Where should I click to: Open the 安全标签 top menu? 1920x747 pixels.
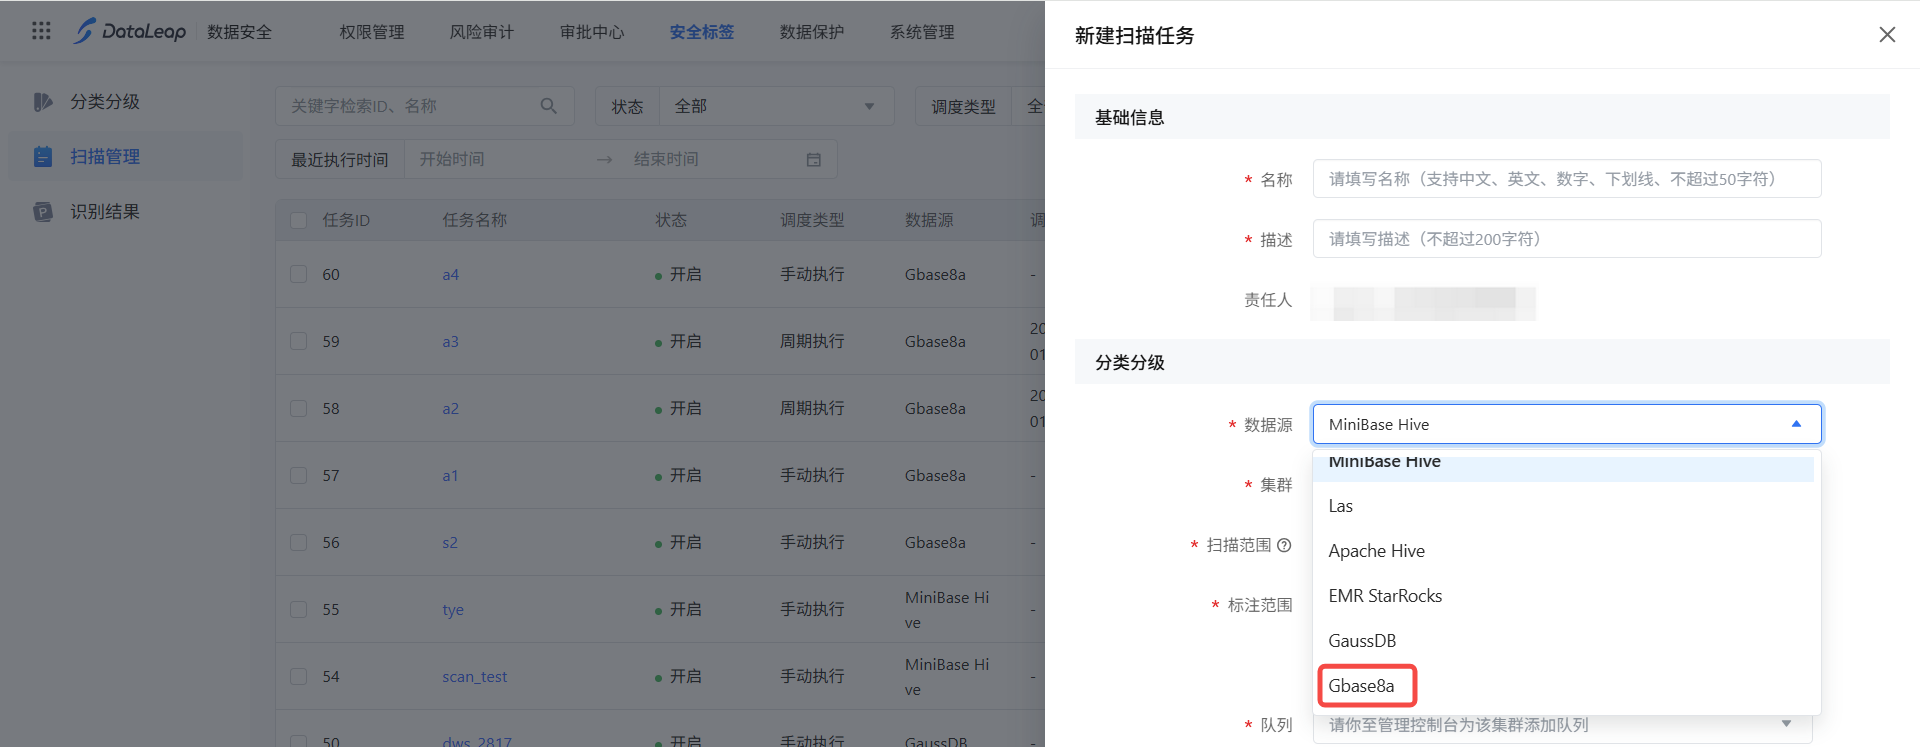tap(702, 32)
